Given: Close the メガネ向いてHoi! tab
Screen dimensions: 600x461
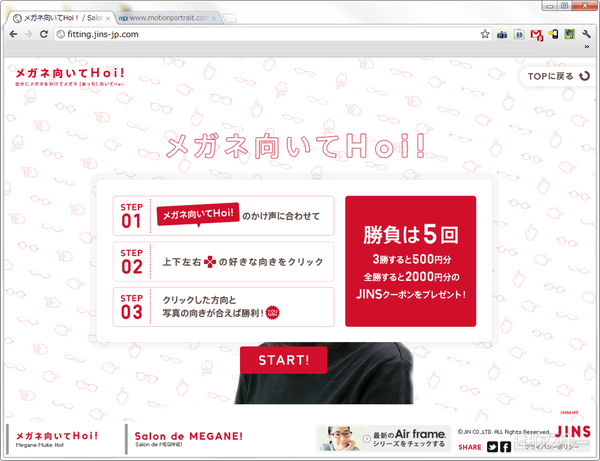Looking at the screenshot, I should pyautogui.click(x=108, y=18).
